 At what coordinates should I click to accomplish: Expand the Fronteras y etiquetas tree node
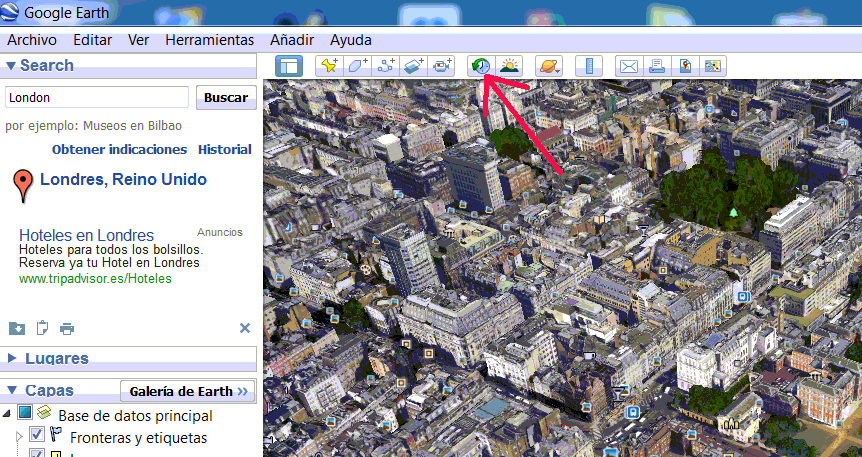(x=19, y=436)
